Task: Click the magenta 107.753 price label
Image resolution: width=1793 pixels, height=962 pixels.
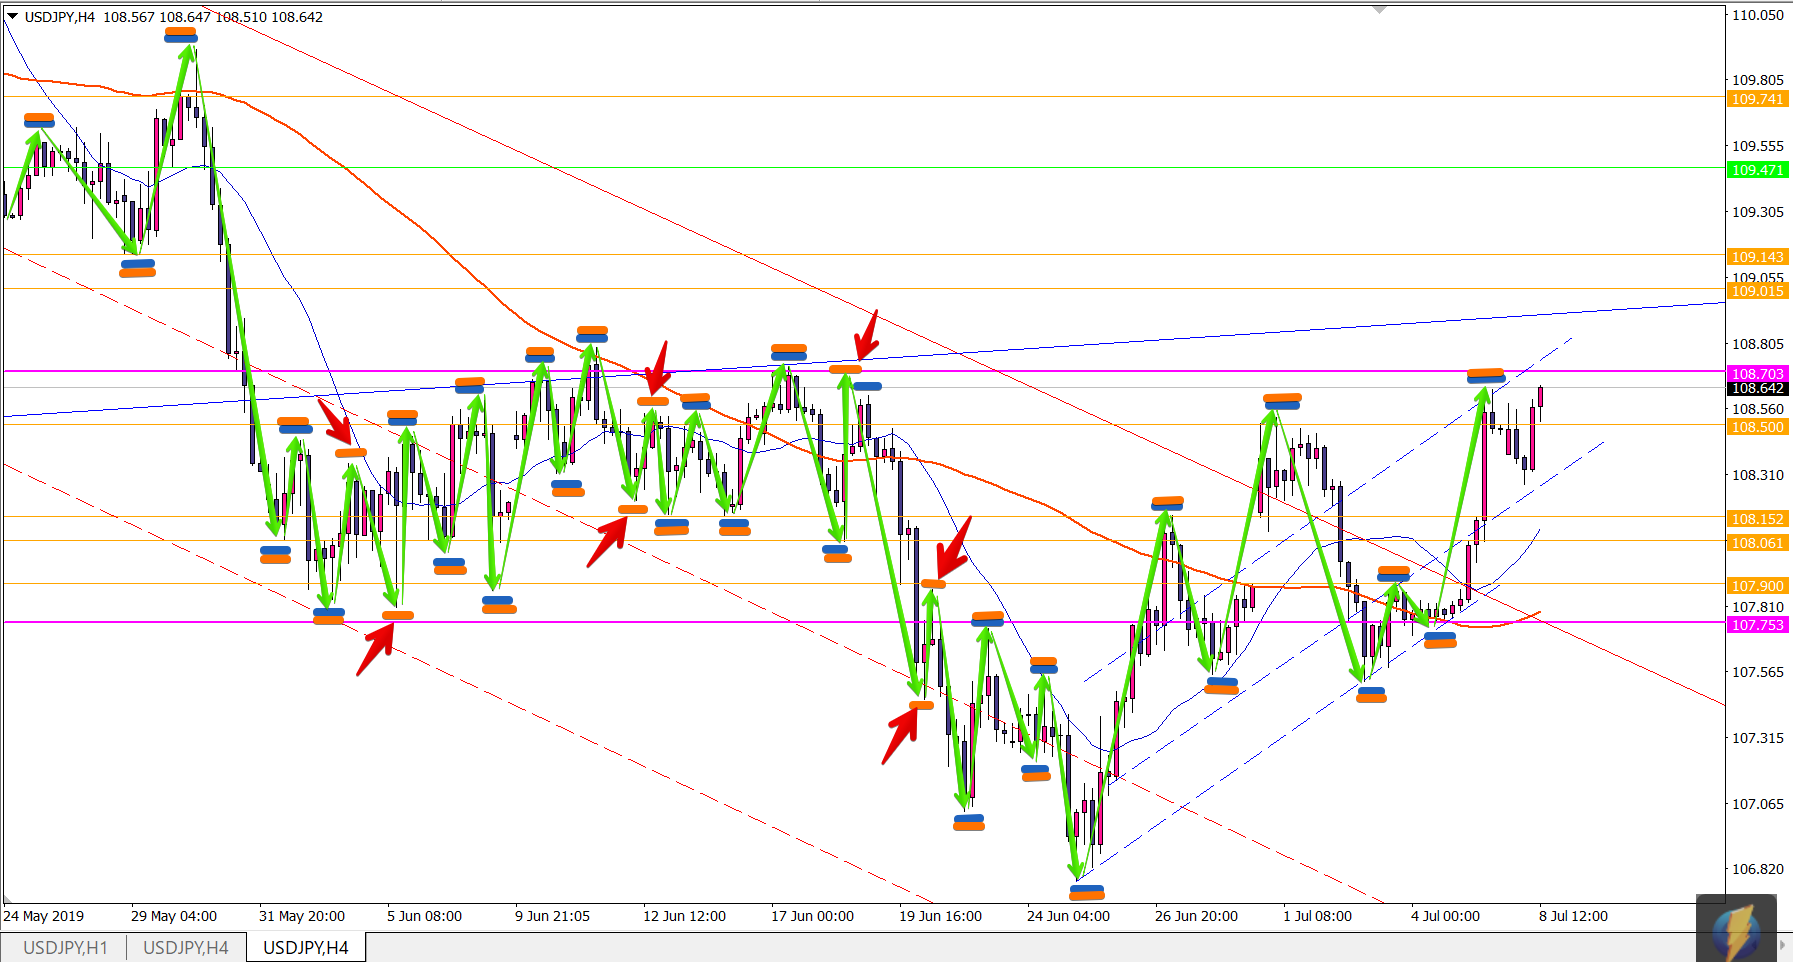Action: coord(1757,625)
